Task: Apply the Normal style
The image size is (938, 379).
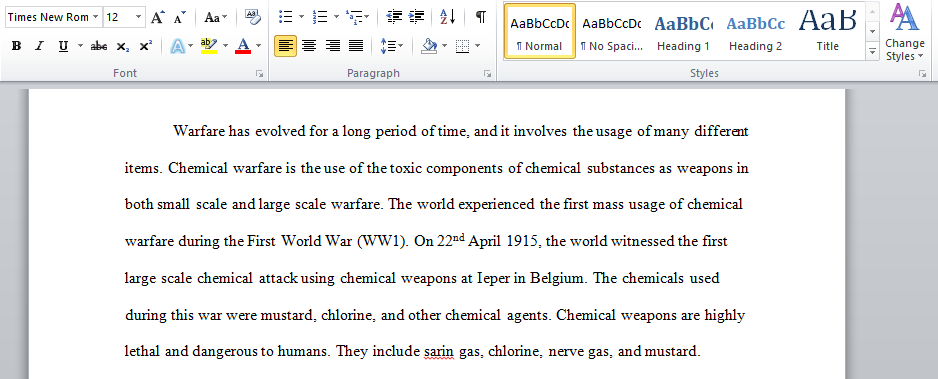Action: click(x=540, y=31)
